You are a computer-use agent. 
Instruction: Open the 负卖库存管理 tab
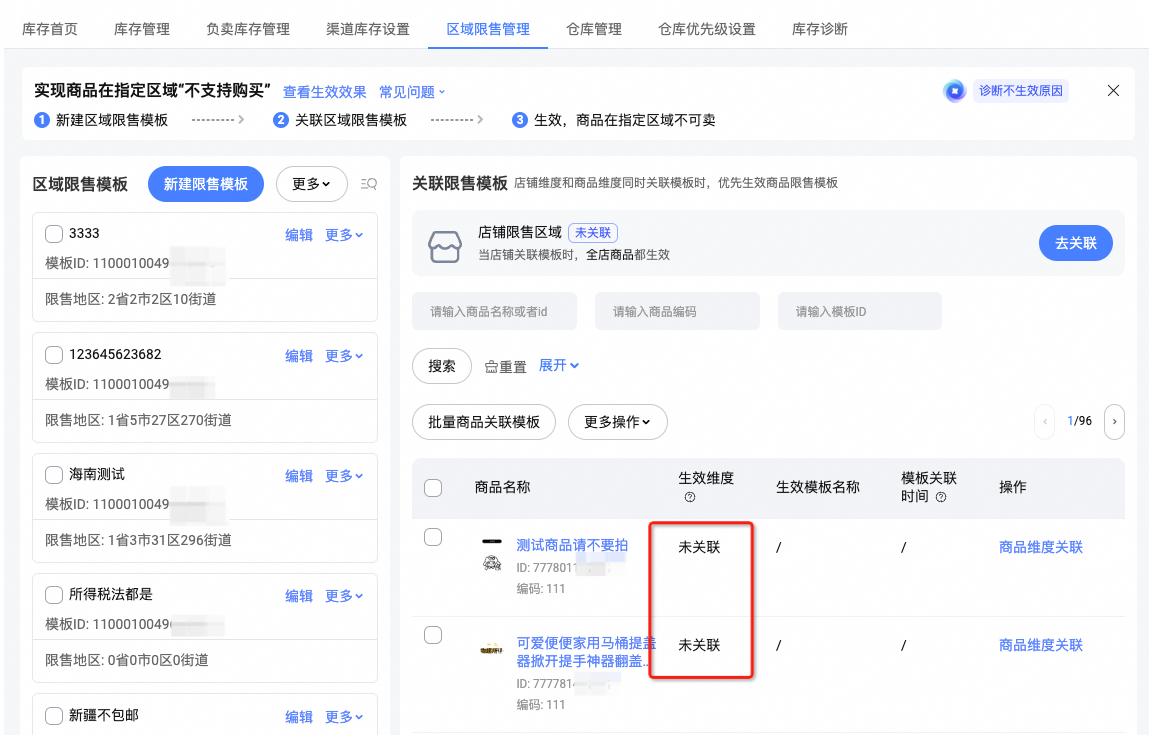(x=248, y=29)
